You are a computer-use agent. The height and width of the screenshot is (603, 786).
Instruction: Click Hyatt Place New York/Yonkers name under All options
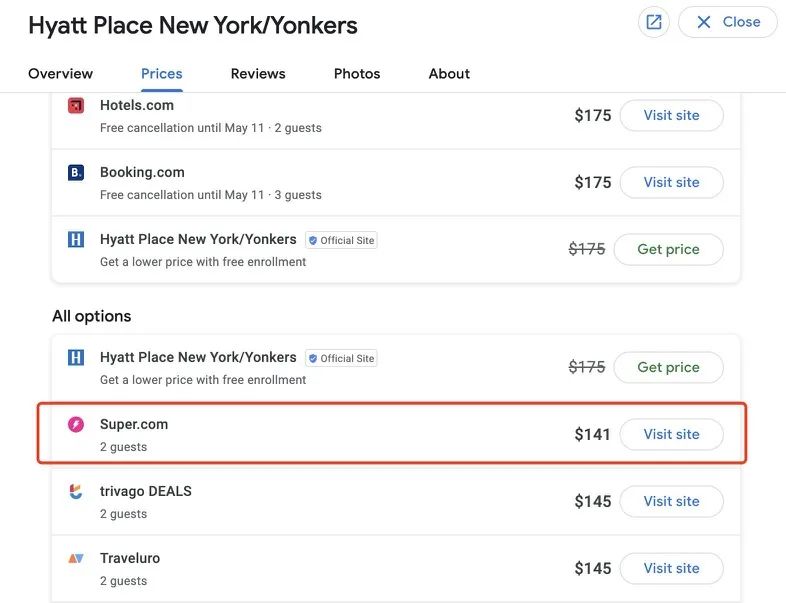(198, 357)
